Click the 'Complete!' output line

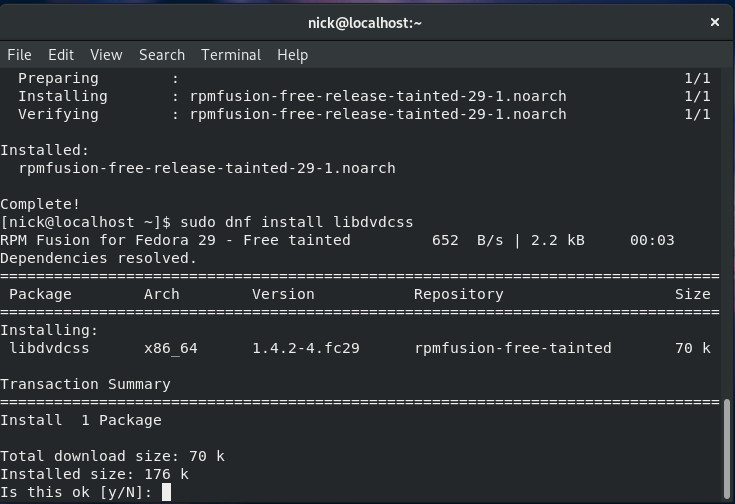pos(40,204)
